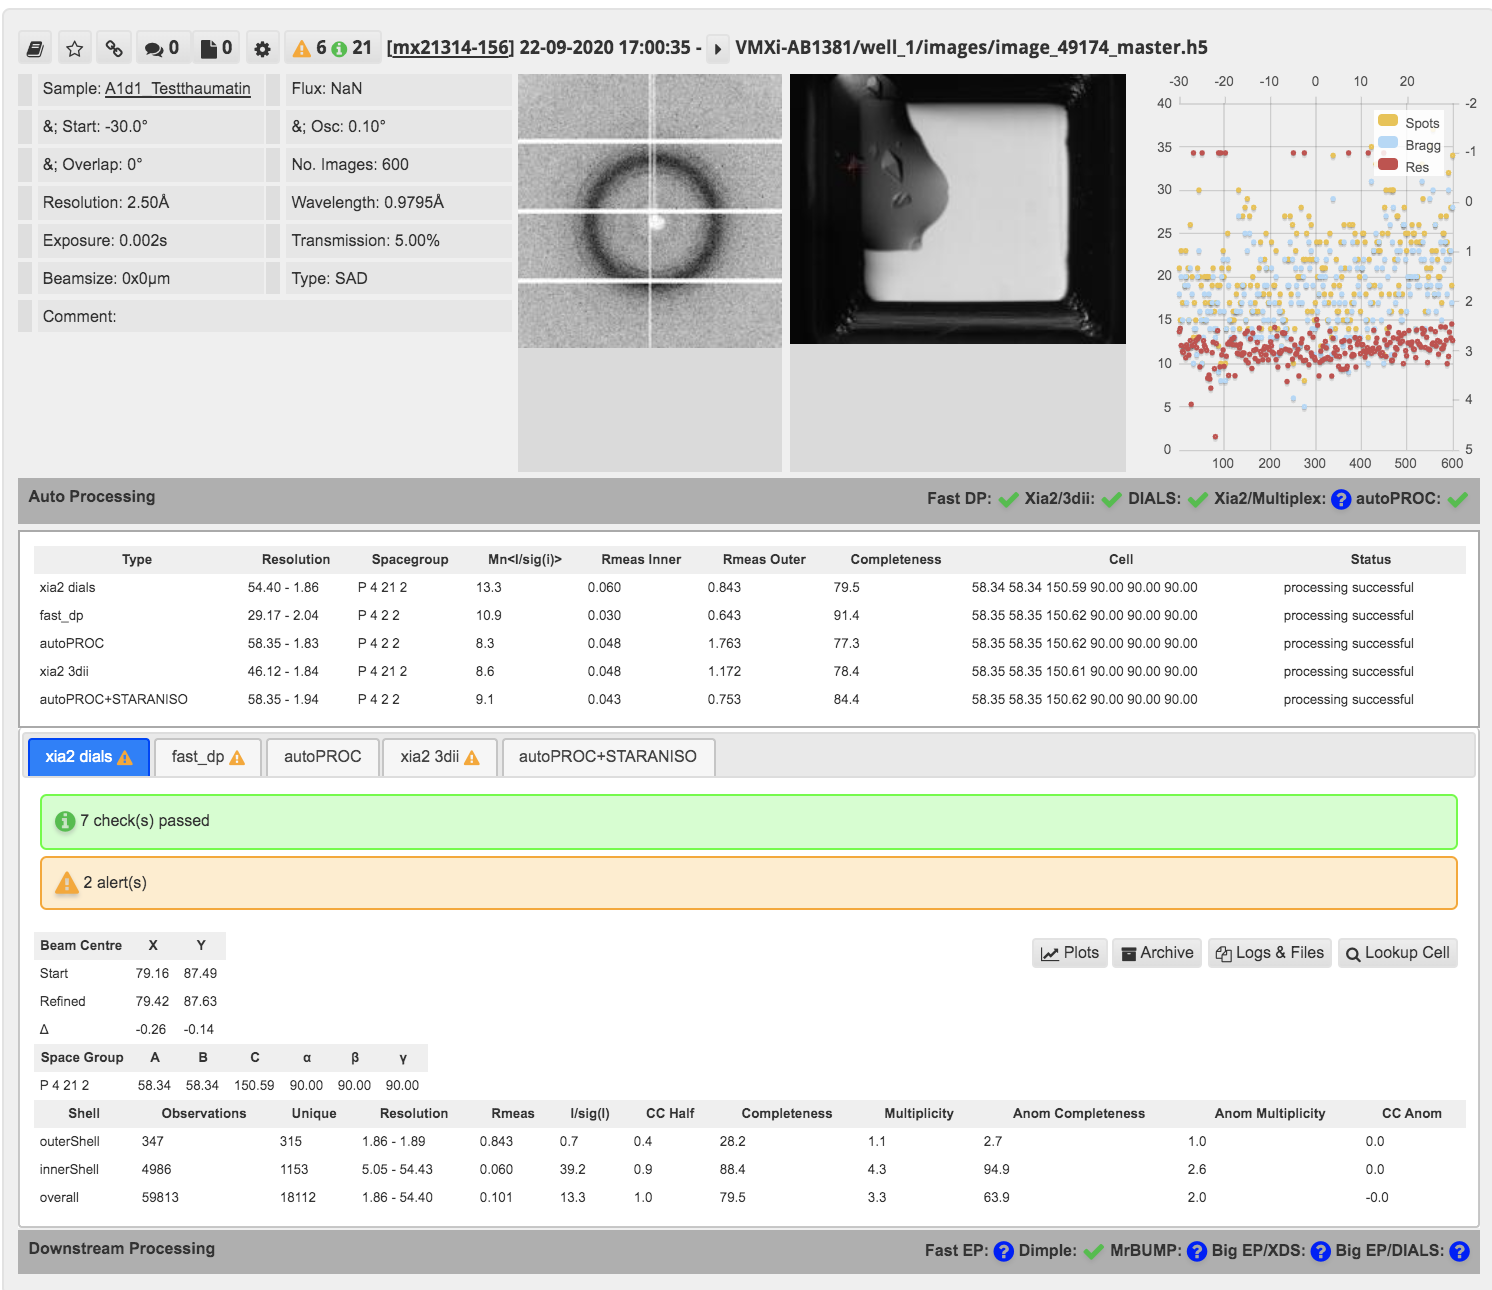The width and height of the screenshot is (1492, 1290).
Task: Open the mx21314-156 proposal link
Action: point(449,46)
